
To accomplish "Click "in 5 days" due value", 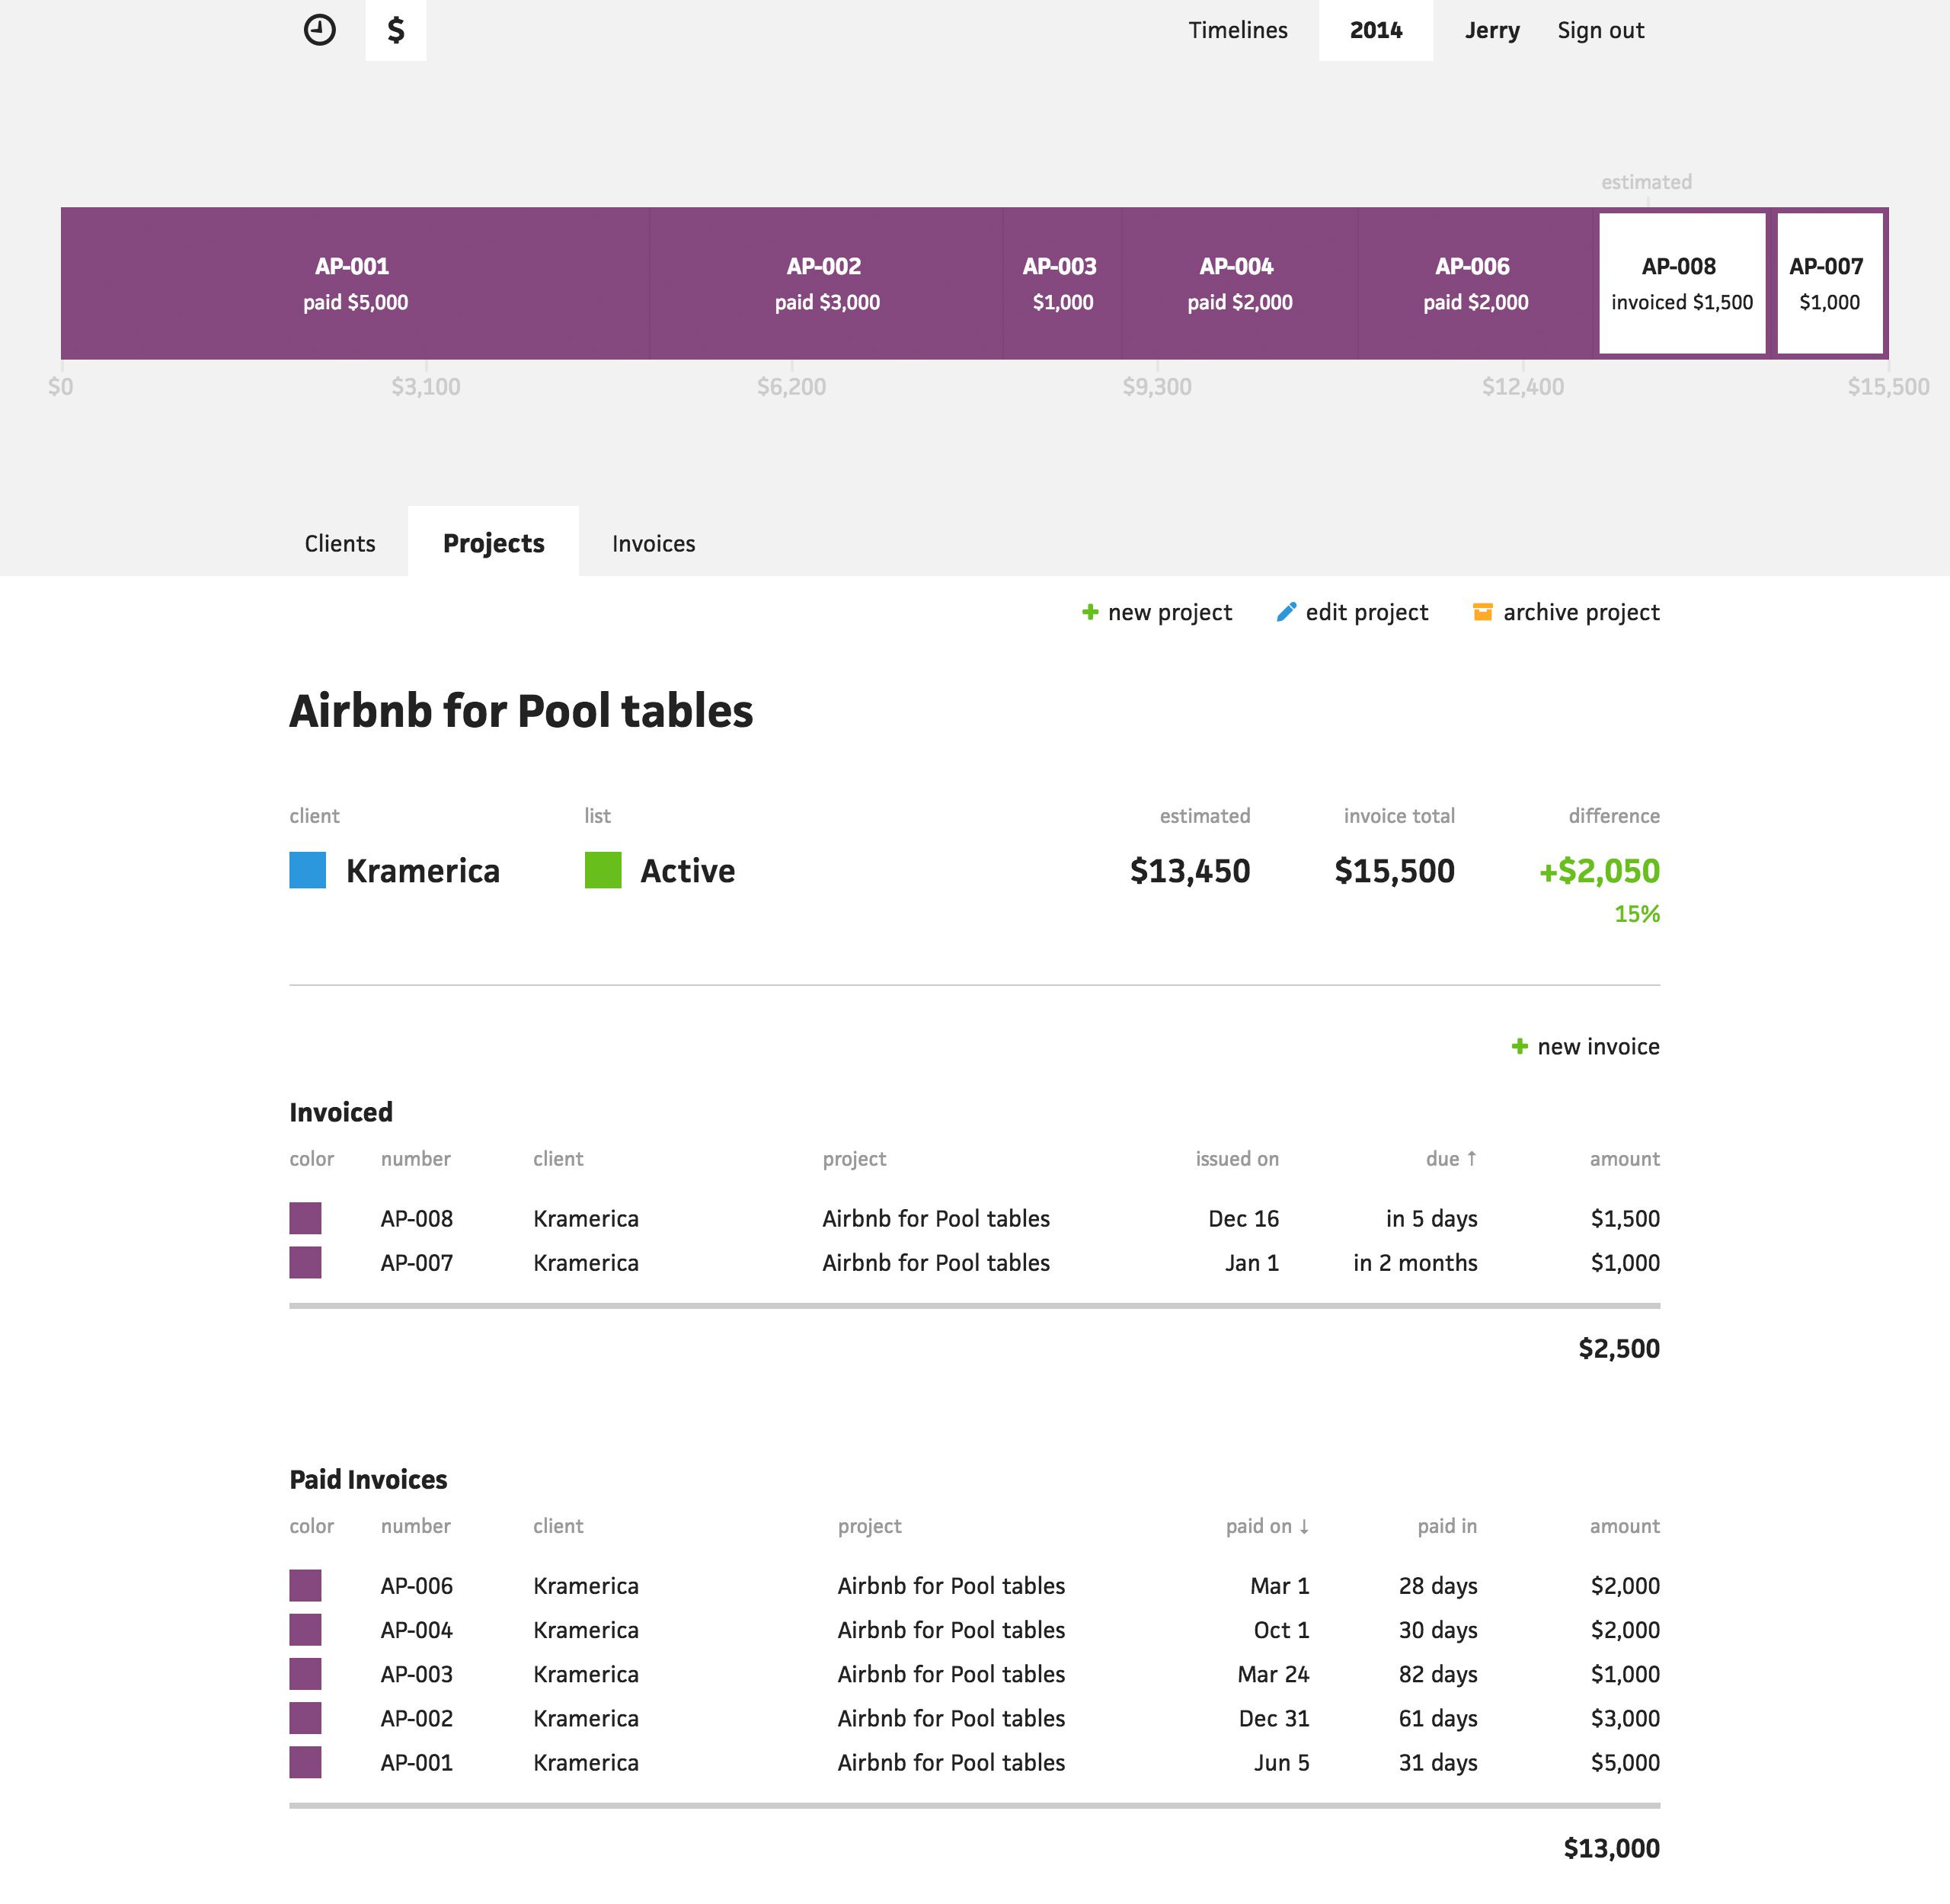I will pos(1431,1218).
